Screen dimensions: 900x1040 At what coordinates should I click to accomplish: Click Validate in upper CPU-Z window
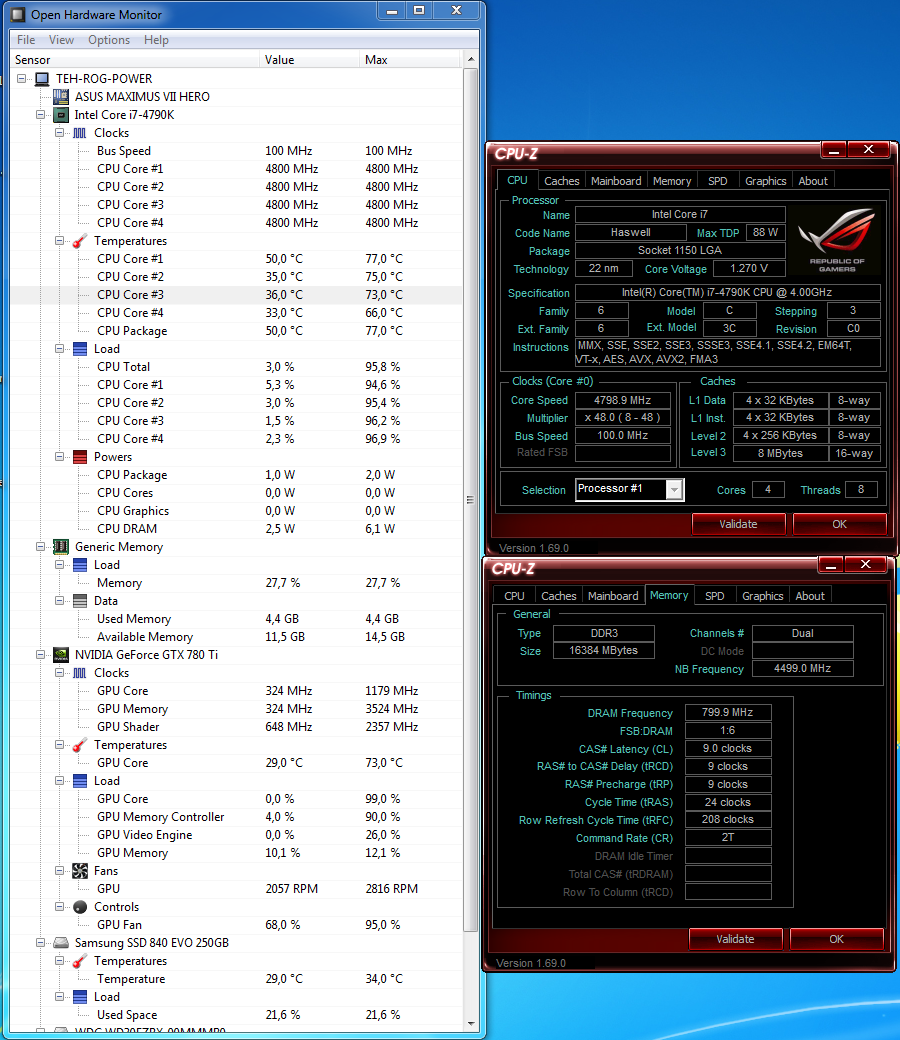pyautogui.click(x=738, y=524)
